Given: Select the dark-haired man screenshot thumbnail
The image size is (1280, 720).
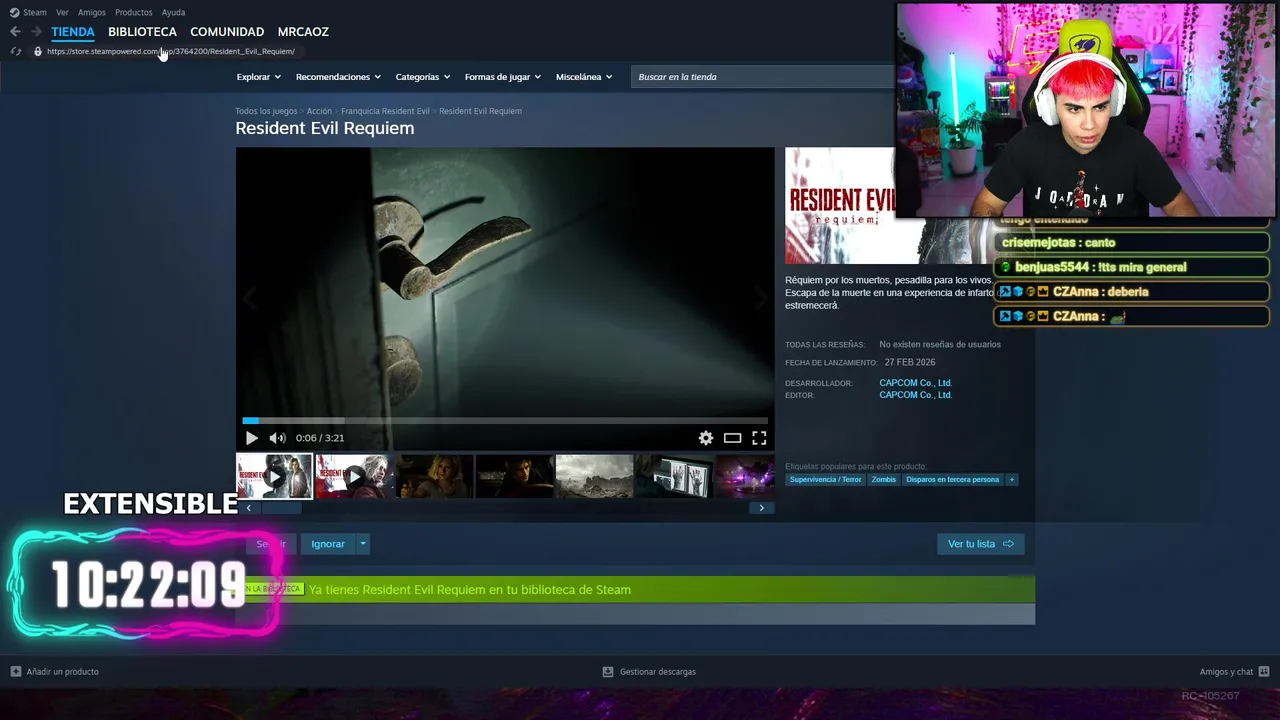Looking at the screenshot, I should click(x=514, y=476).
